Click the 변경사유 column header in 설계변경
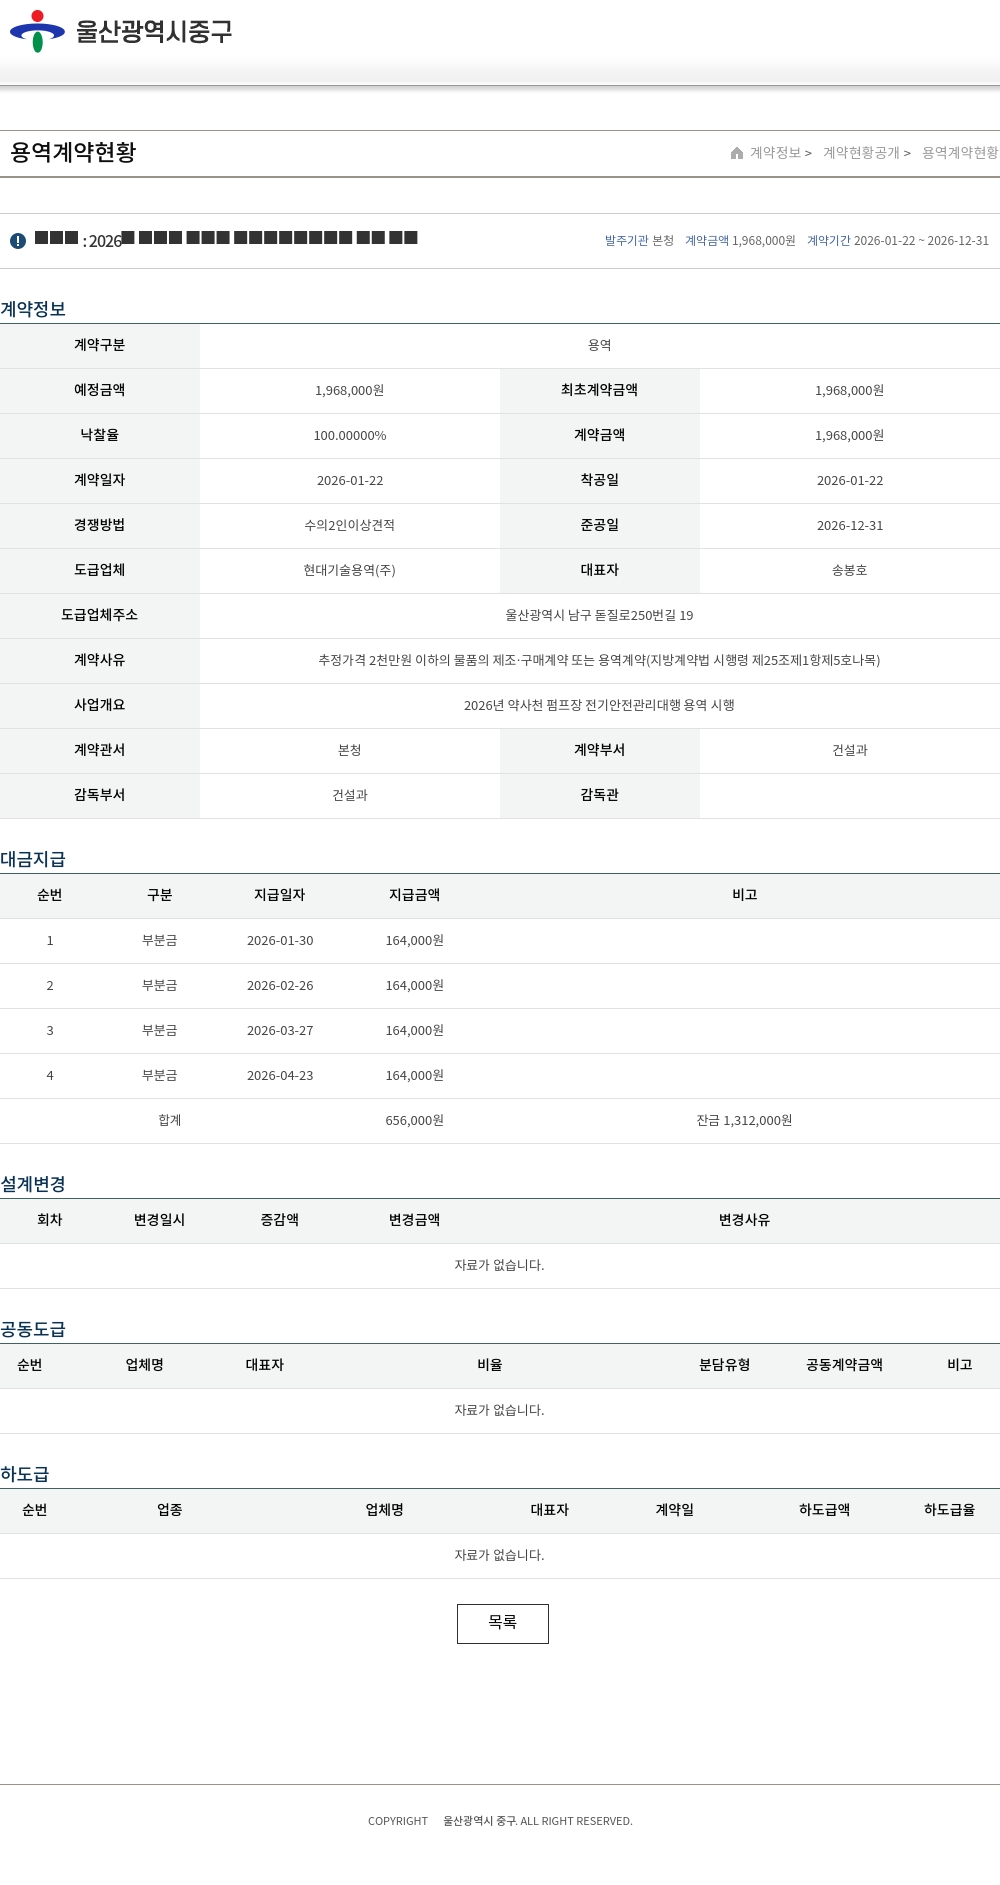 click(x=744, y=1220)
